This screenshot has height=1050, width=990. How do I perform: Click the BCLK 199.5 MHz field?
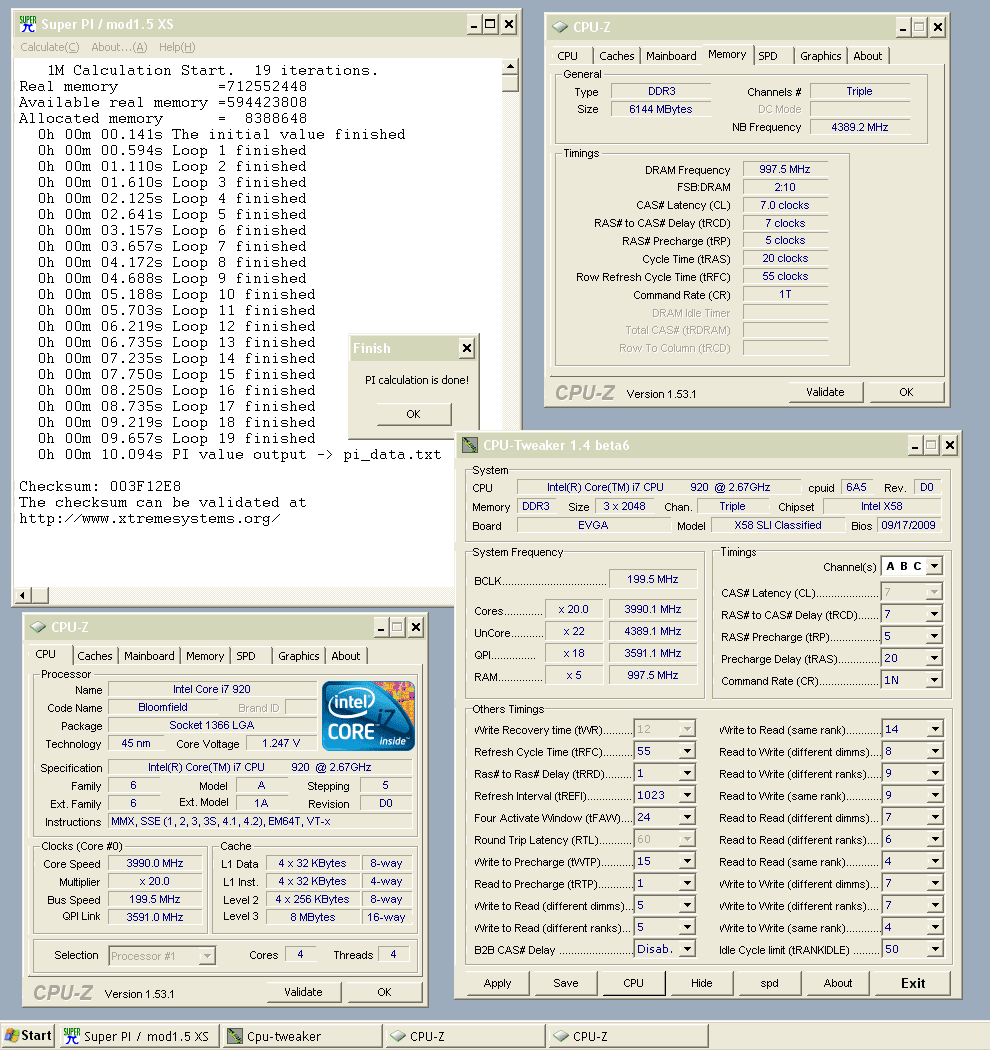(653, 579)
